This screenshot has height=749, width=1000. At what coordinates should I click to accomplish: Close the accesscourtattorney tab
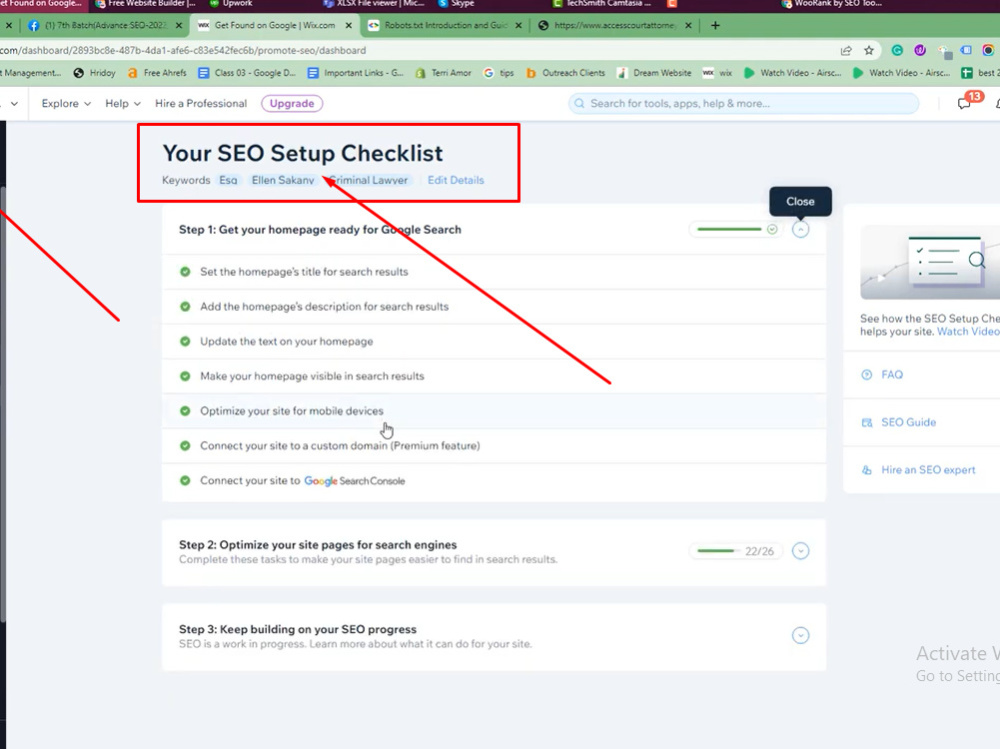(688, 26)
